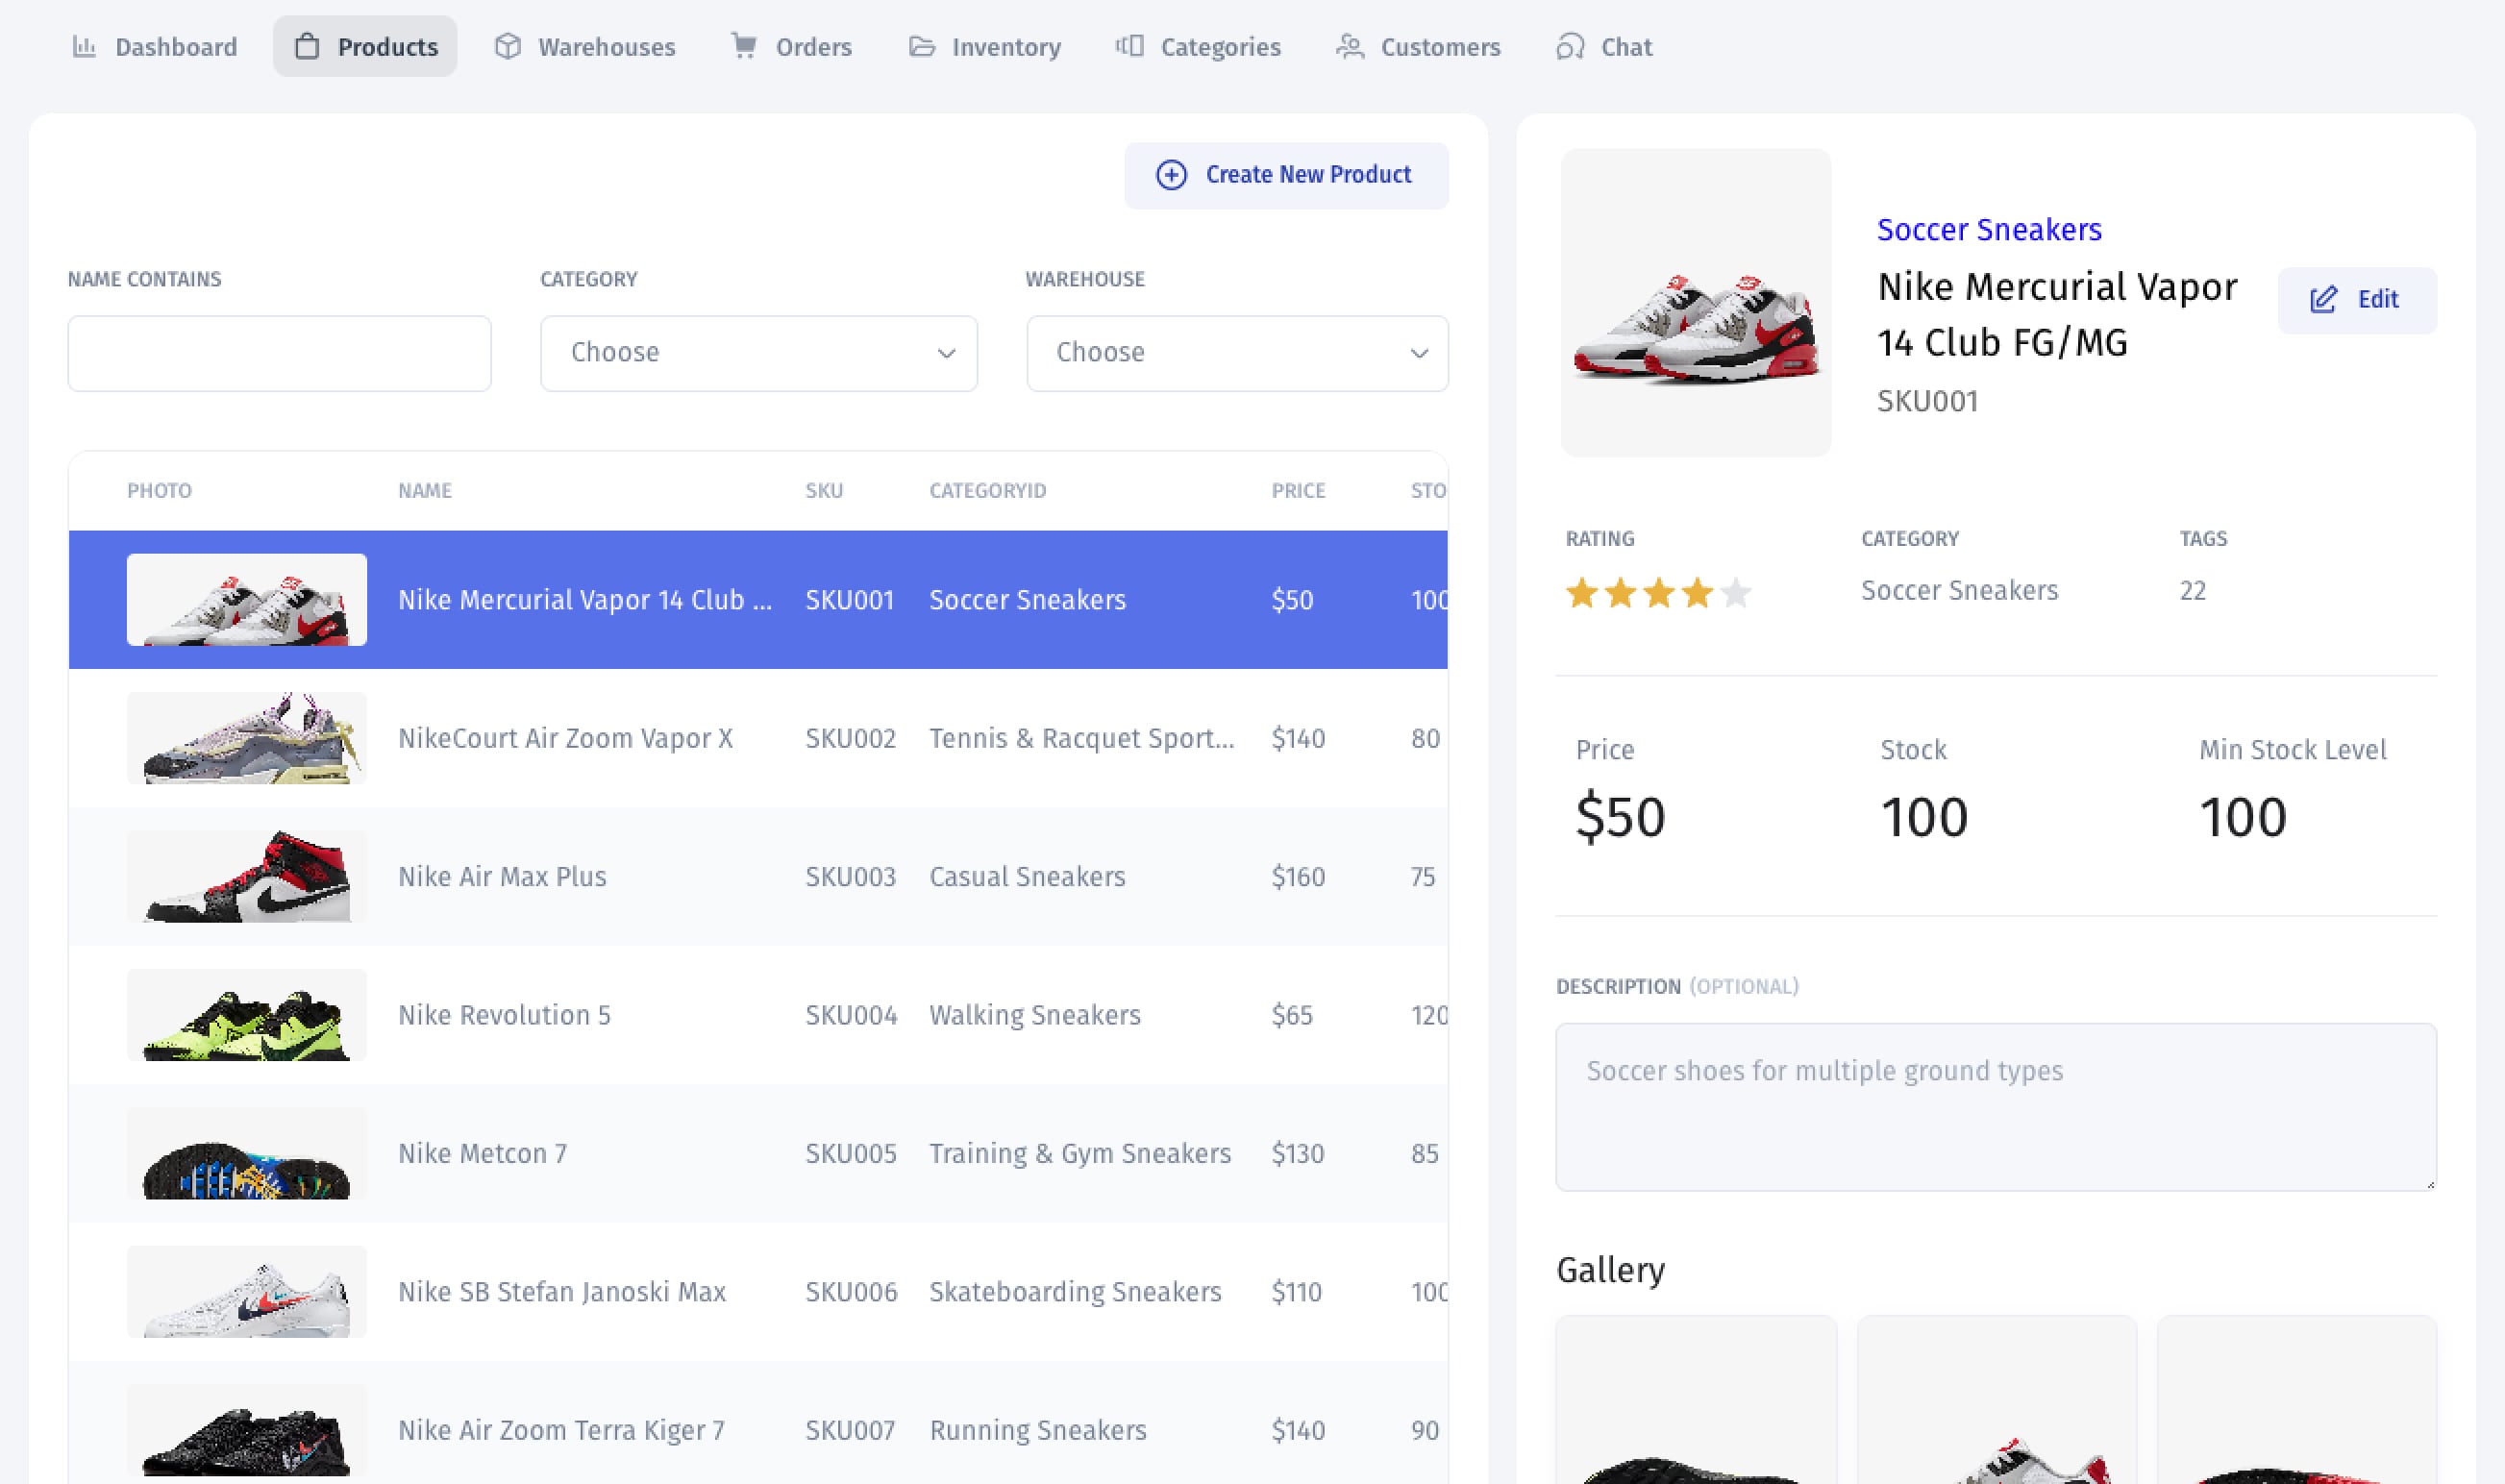Click the Chat headset icon
The height and width of the screenshot is (1484, 2505).
(1570, 47)
